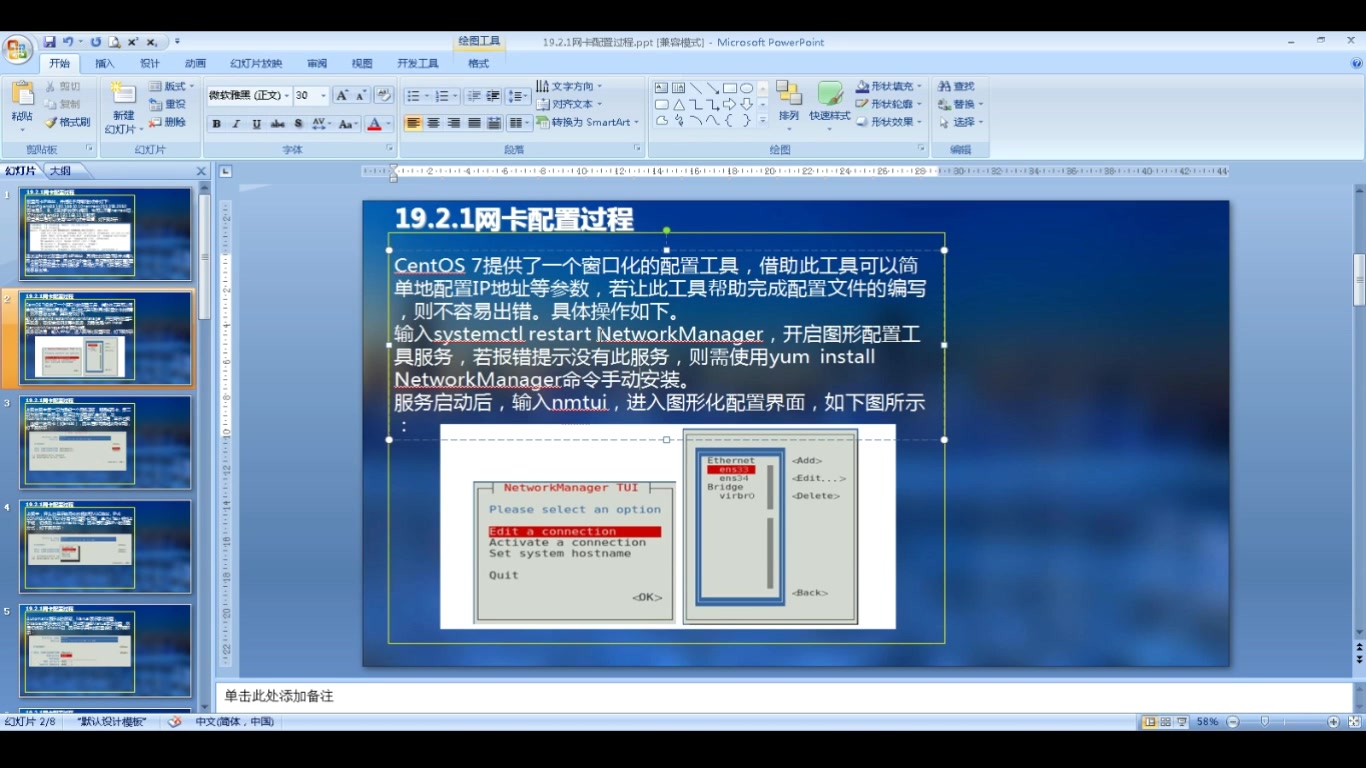Screen dimensions: 1366x768
Task: Apply strikethrough to text
Action: pos(277,124)
